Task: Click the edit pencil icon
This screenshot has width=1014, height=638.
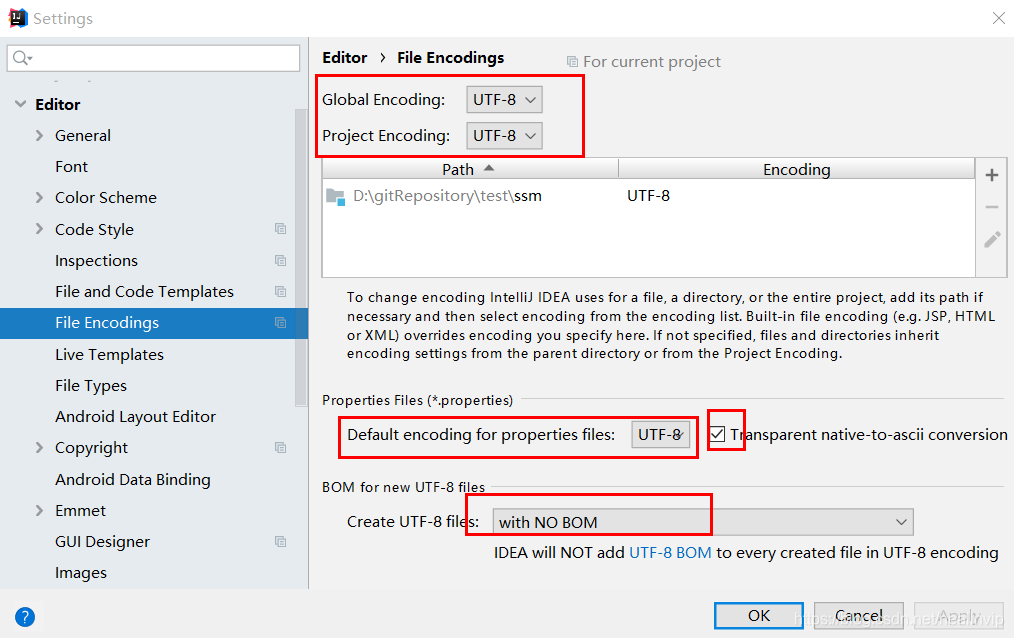Action: click(x=992, y=239)
